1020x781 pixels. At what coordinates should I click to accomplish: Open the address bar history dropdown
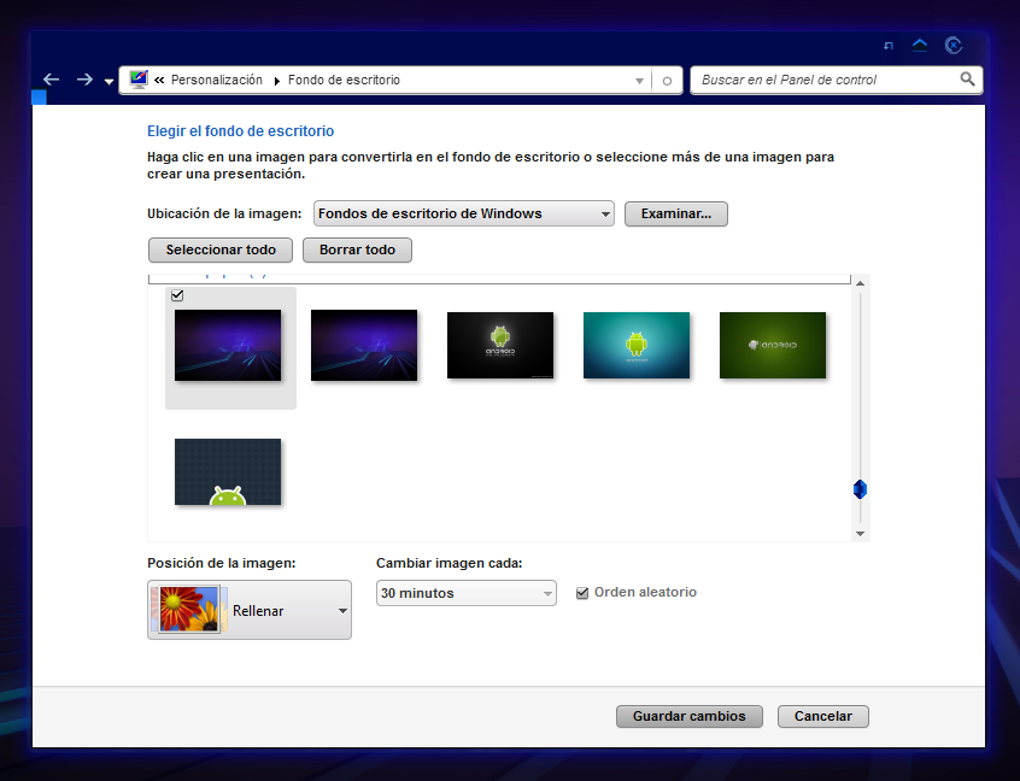tap(639, 81)
